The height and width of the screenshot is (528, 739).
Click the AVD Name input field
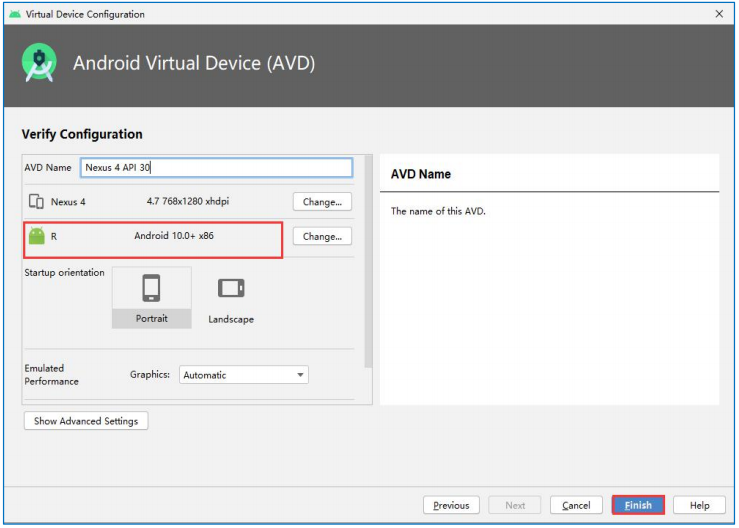tap(216, 167)
